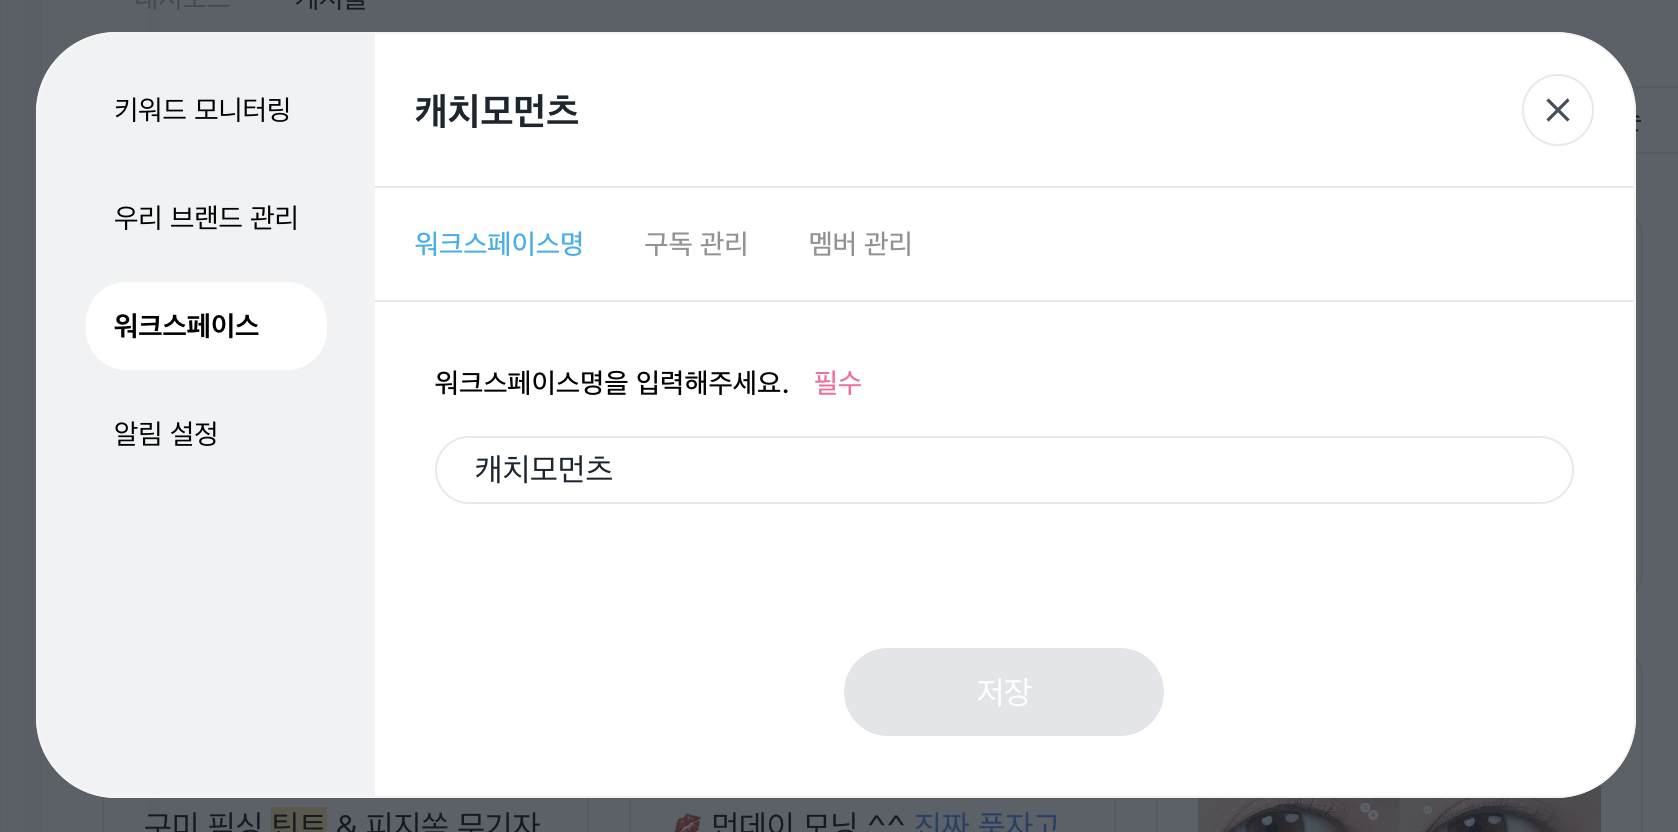This screenshot has height=832, width=1678.
Task: Close the 캐치모먼츠 settings dialog
Action: [1557, 110]
